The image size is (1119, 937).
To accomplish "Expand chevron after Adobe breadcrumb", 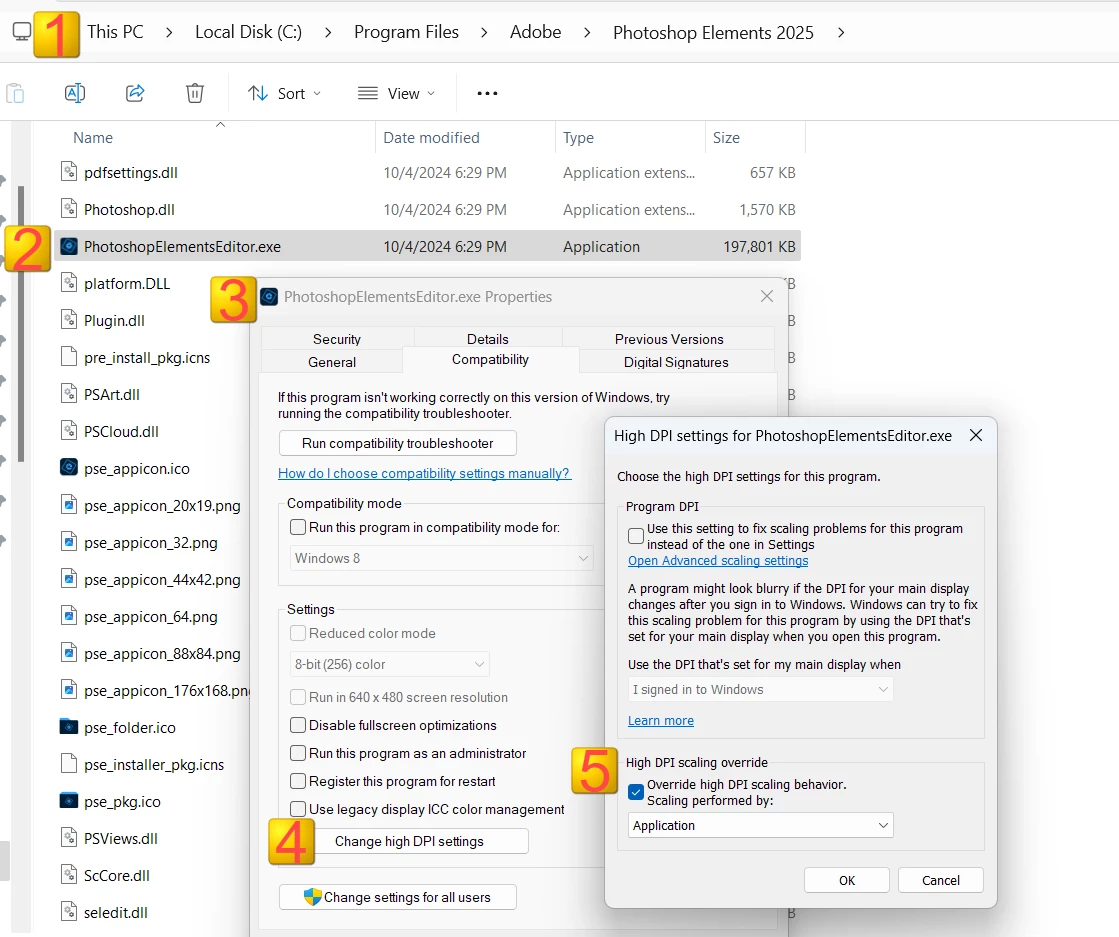I will click(x=587, y=33).
